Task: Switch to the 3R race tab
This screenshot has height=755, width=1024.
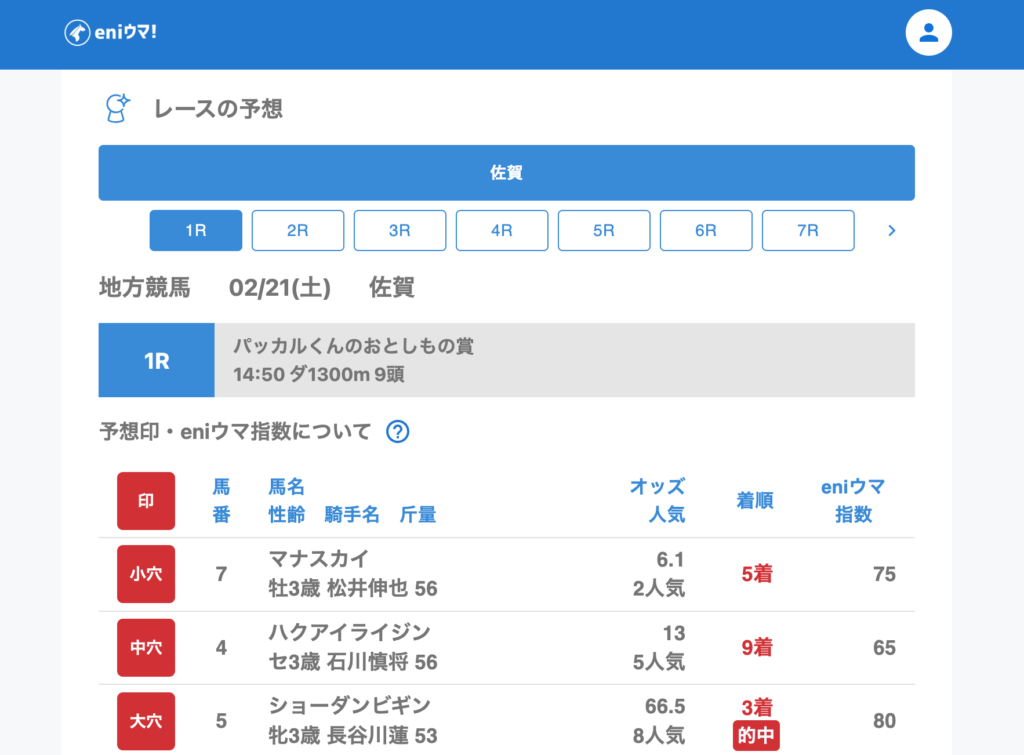Action: point(400,230)
